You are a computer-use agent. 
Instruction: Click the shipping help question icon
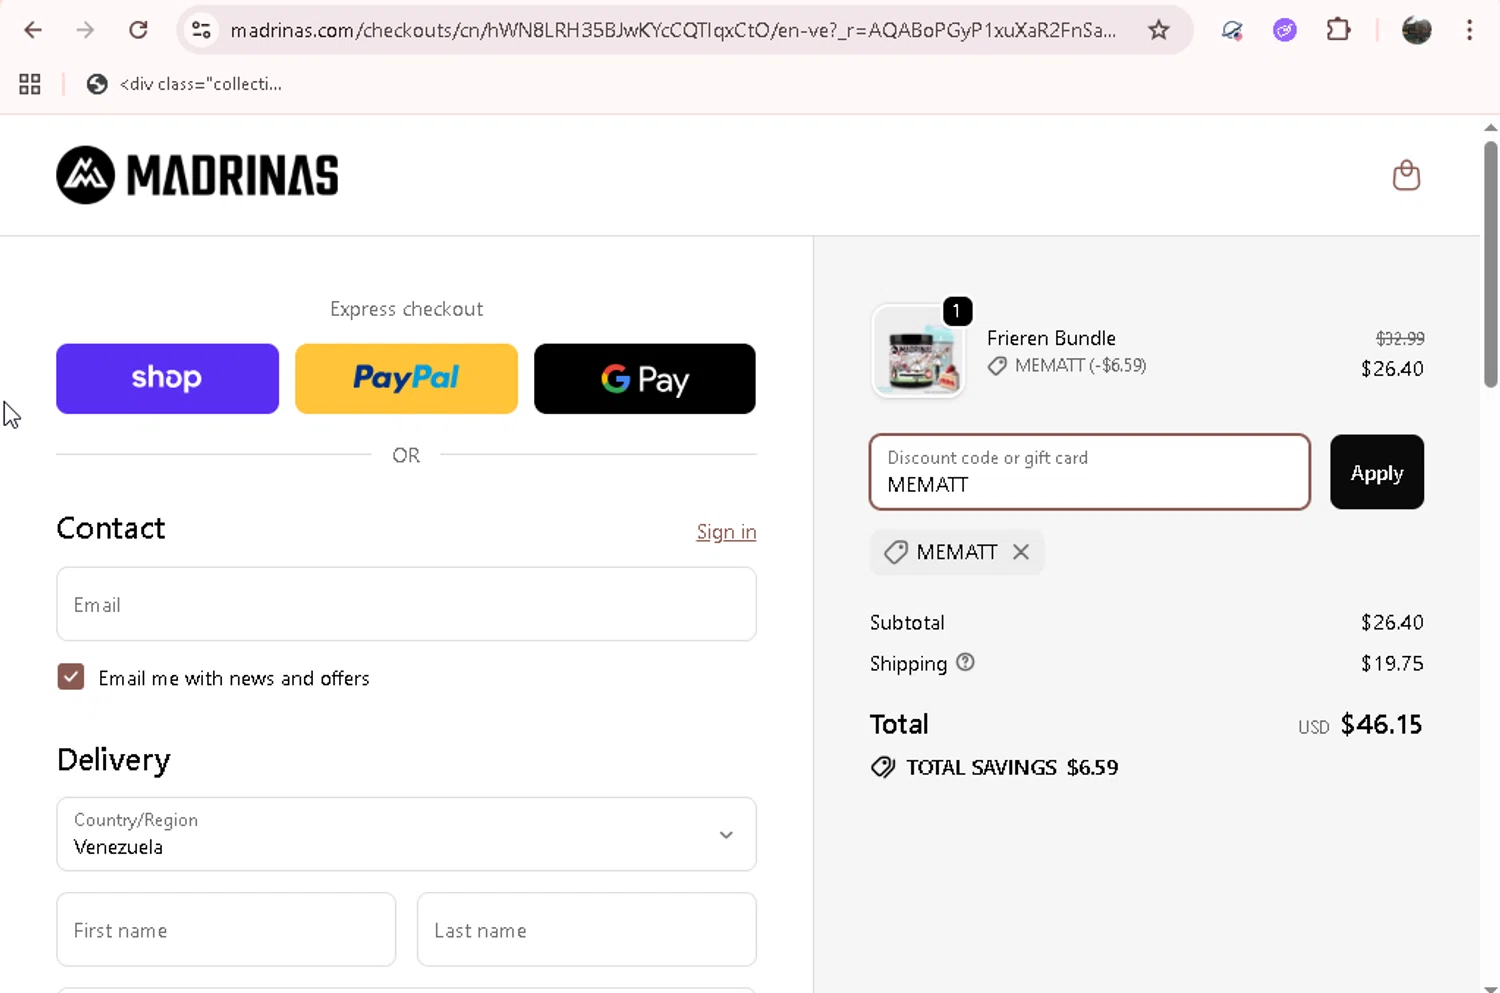click(965, 662)
